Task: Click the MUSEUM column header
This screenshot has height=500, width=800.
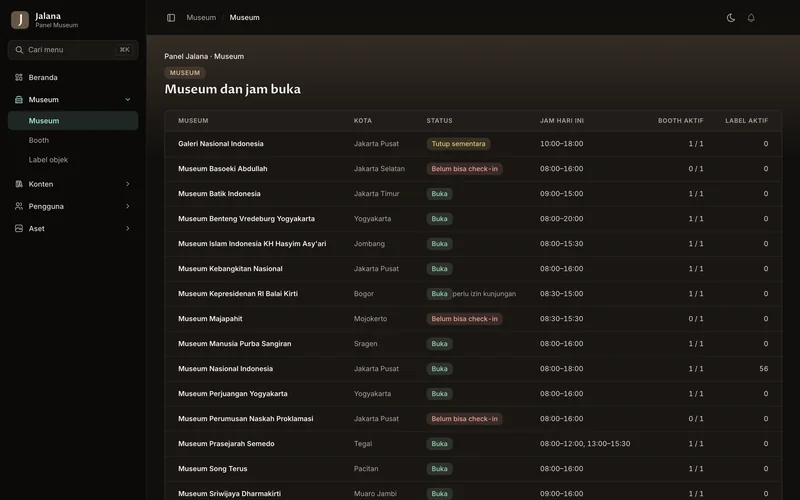Action: pyautogui.click(x=193, y=121)
